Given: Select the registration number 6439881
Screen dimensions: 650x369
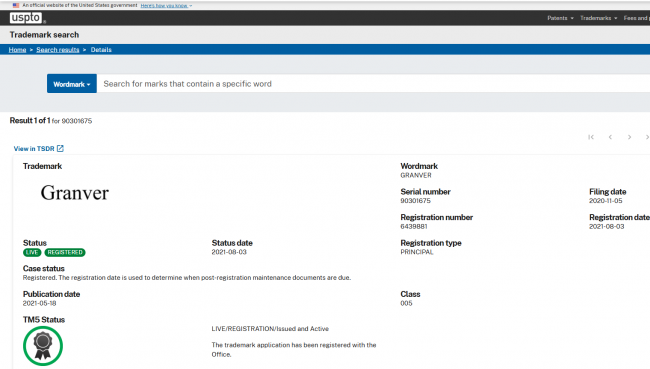Looking at the screenshot, I should tap(414, 226).
